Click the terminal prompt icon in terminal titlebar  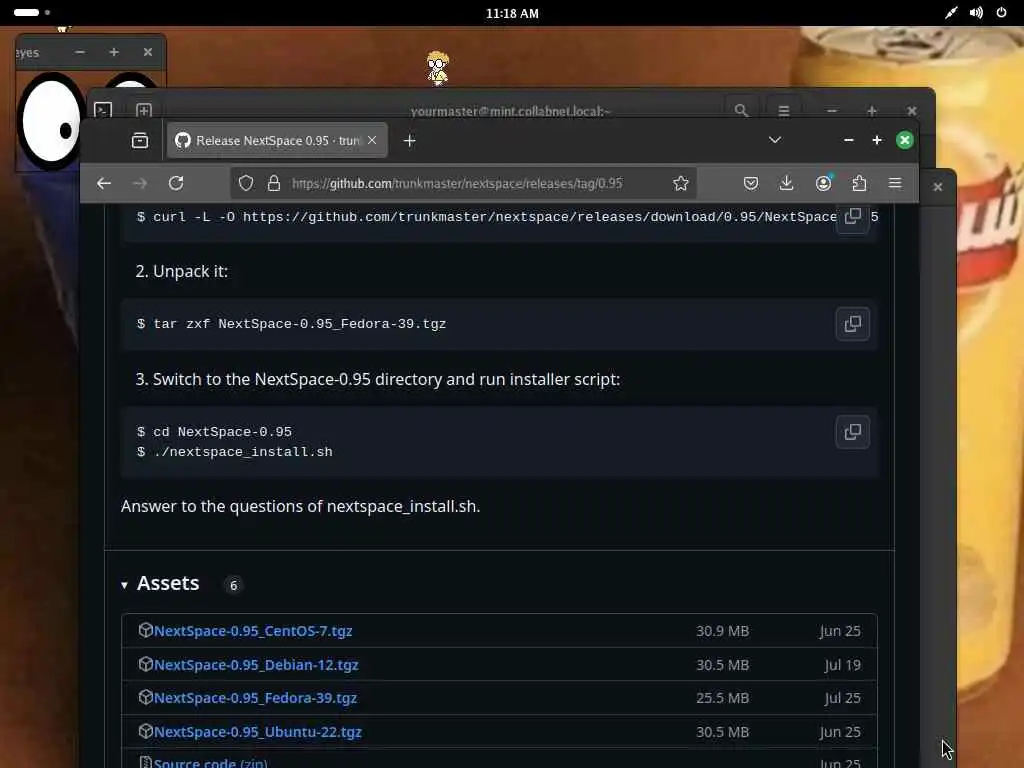tap(103, 110)
